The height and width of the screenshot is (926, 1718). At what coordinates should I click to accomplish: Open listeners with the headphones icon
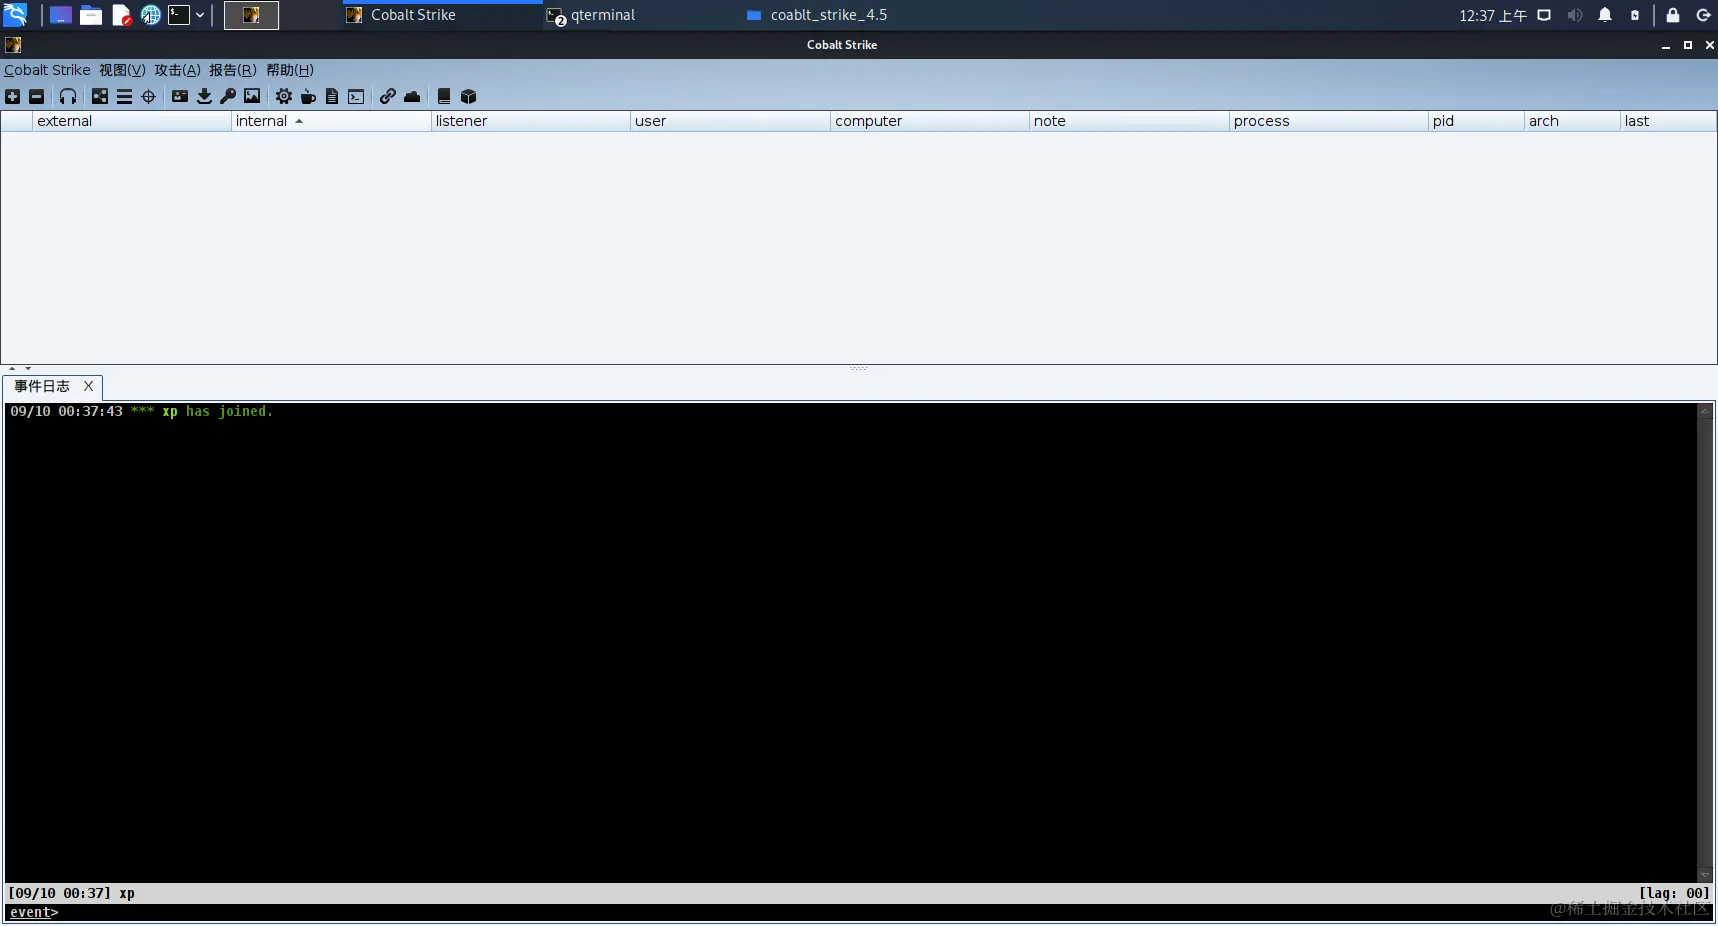68,96
